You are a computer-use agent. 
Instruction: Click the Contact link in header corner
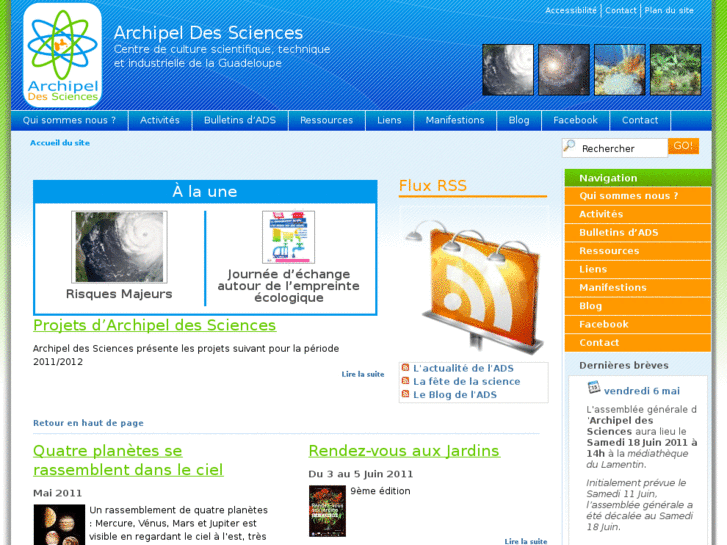[x=621, y=10]
